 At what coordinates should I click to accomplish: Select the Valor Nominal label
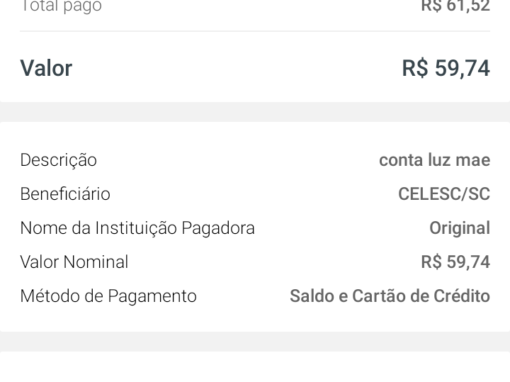tap(74, 262)
